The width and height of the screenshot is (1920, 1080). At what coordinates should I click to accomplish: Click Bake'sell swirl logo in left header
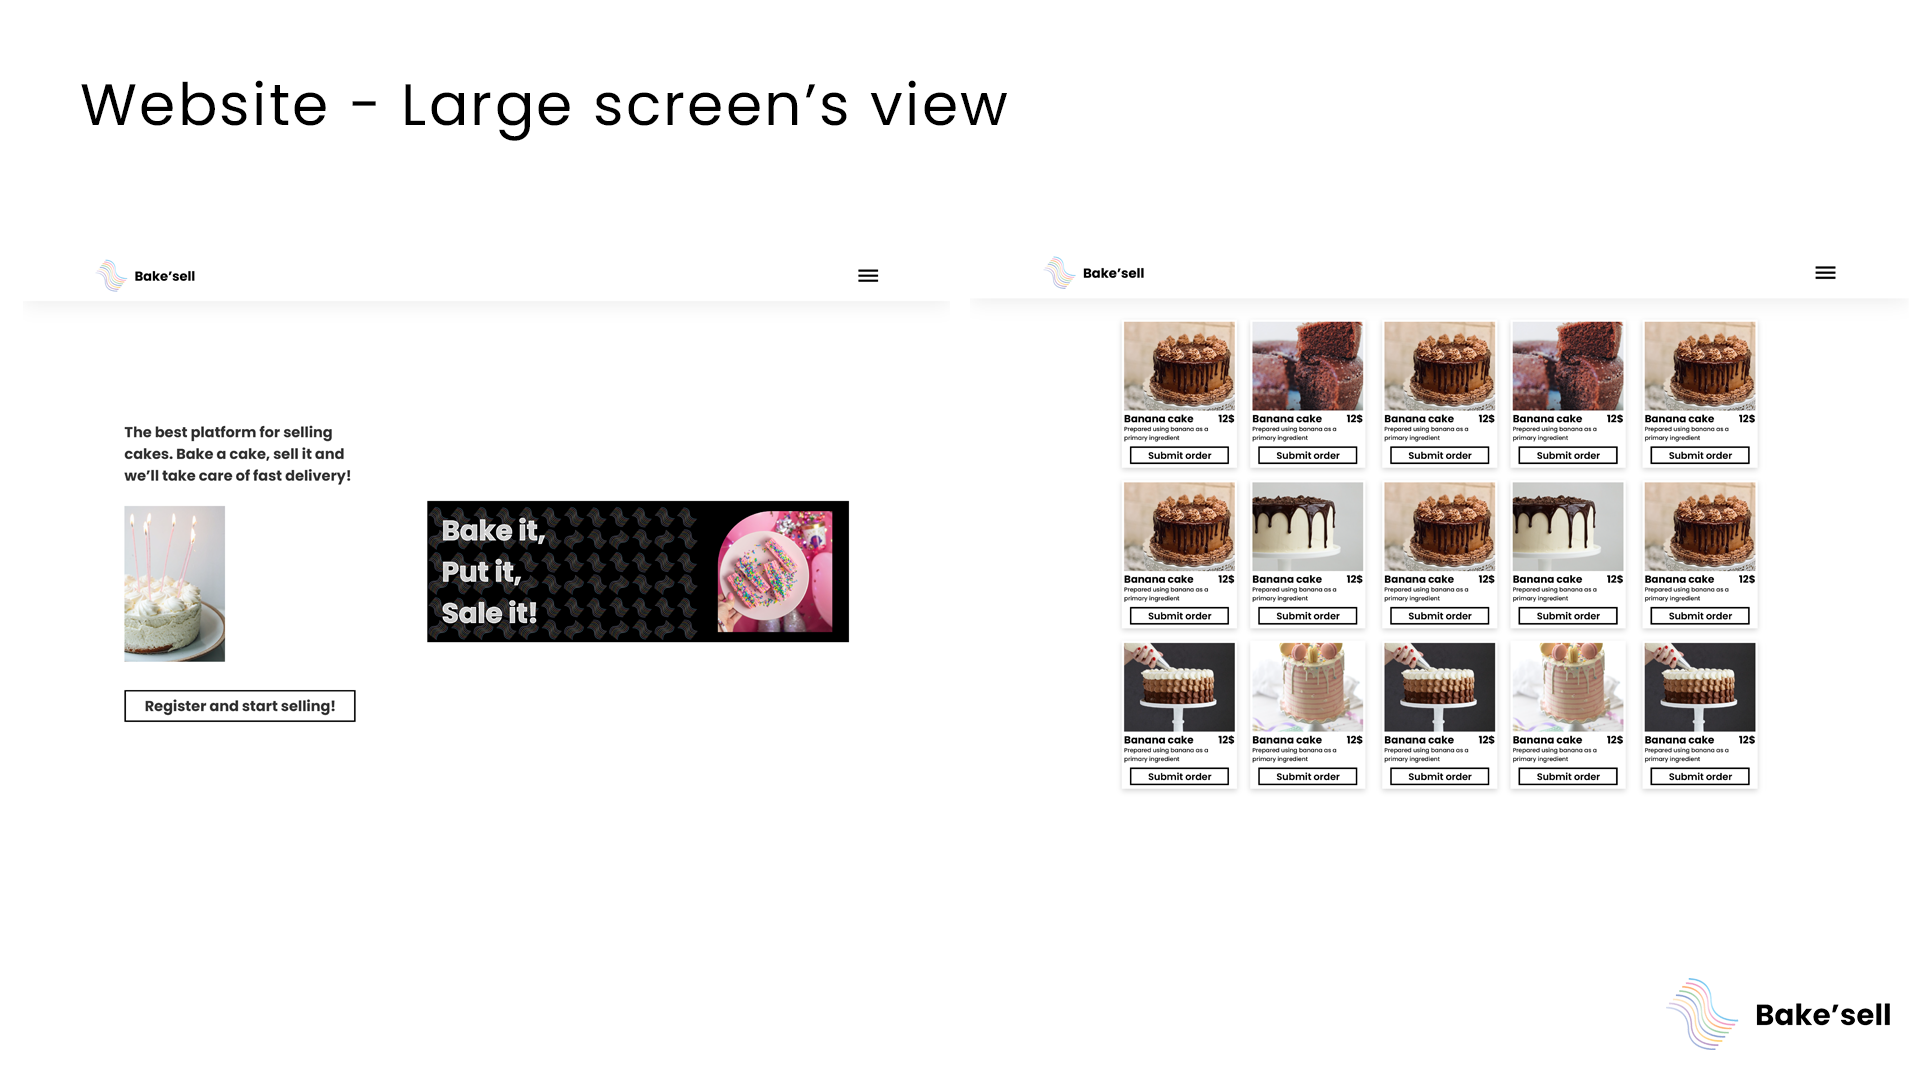(x=111, y=275)
